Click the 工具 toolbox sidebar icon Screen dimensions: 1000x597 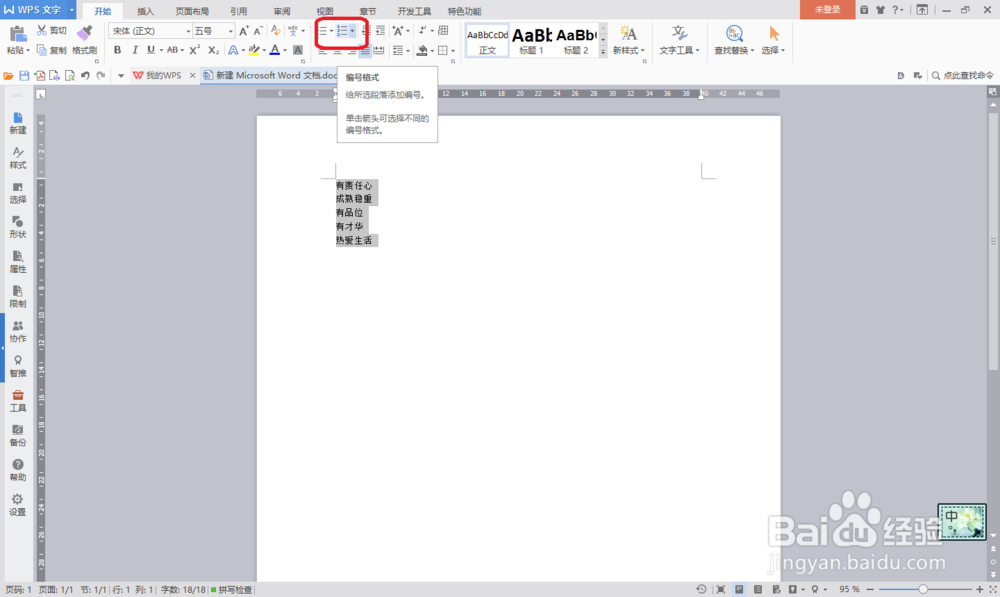tap(18, 401)
